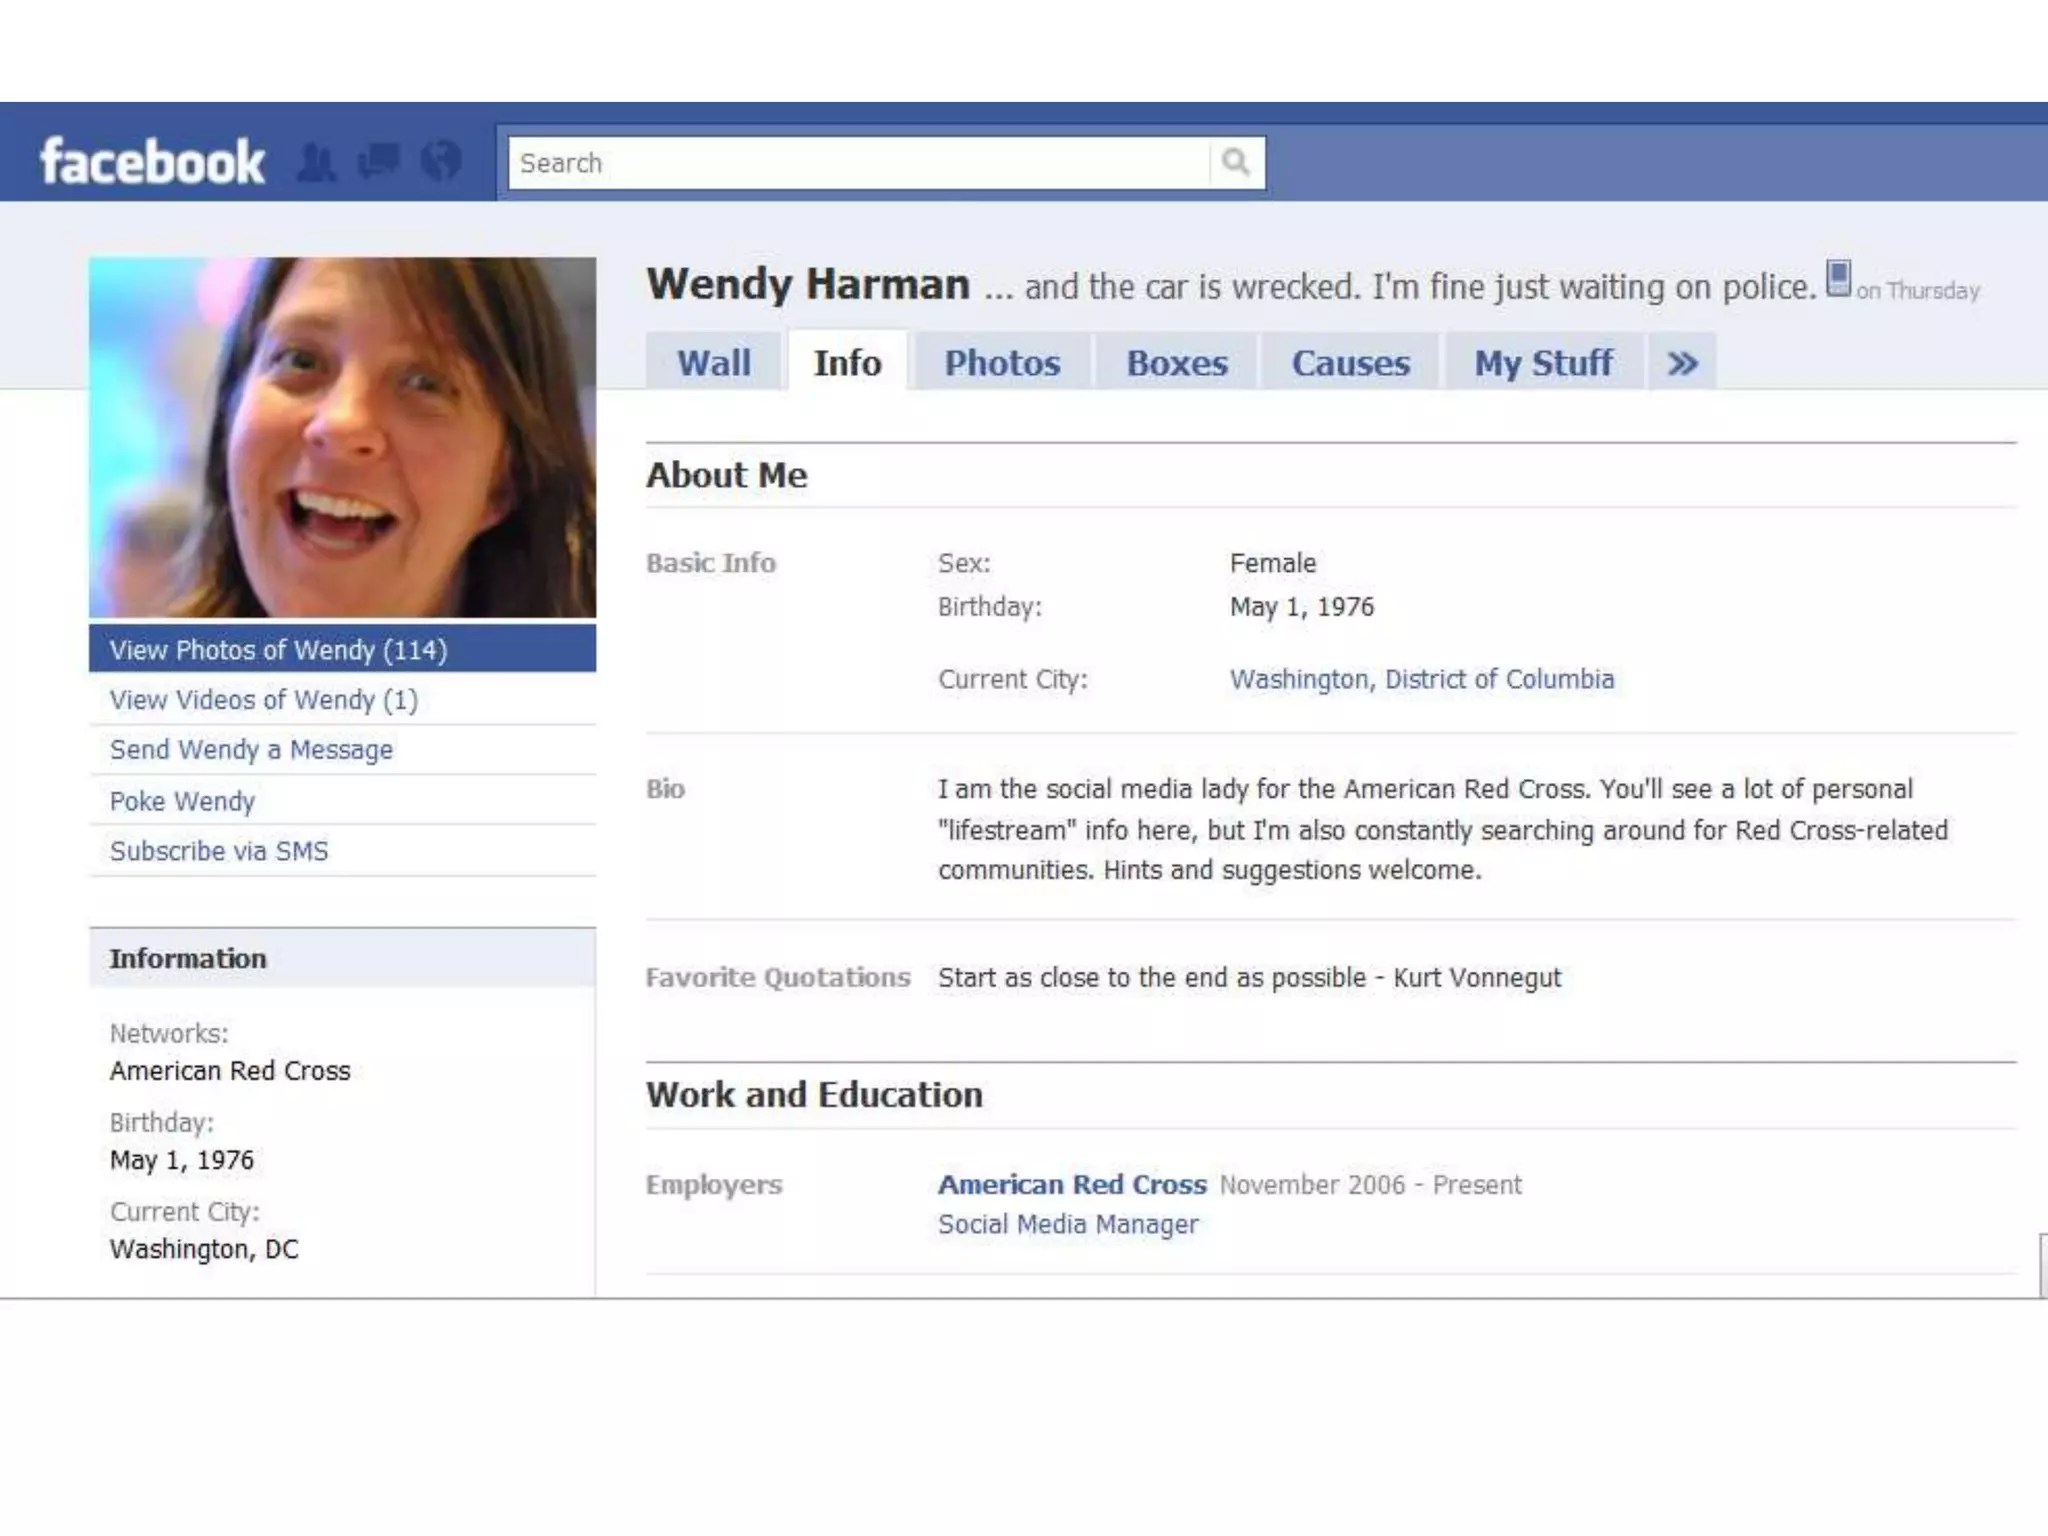
Task: Go to the Boxes tab
Action: click(1176, 363)
